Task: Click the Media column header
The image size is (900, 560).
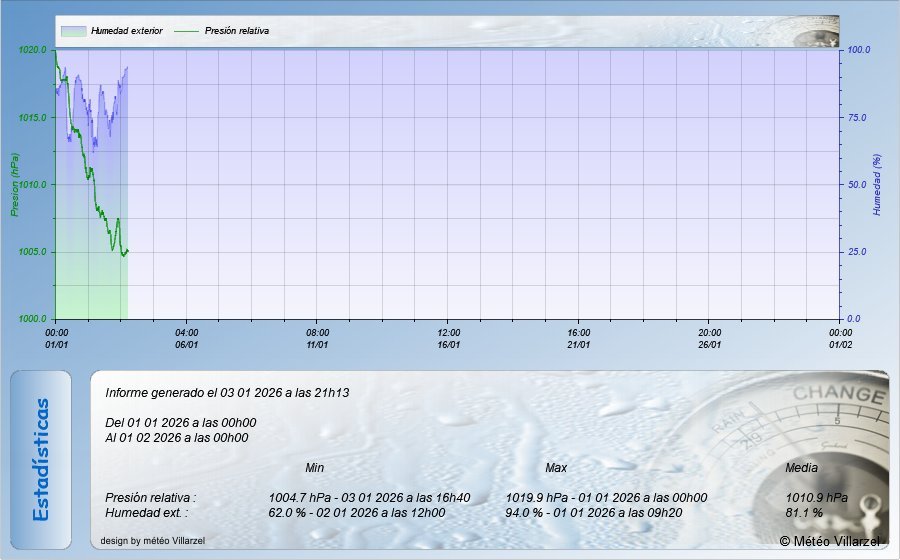Action: pyautogui.click(x=801, y=468)
